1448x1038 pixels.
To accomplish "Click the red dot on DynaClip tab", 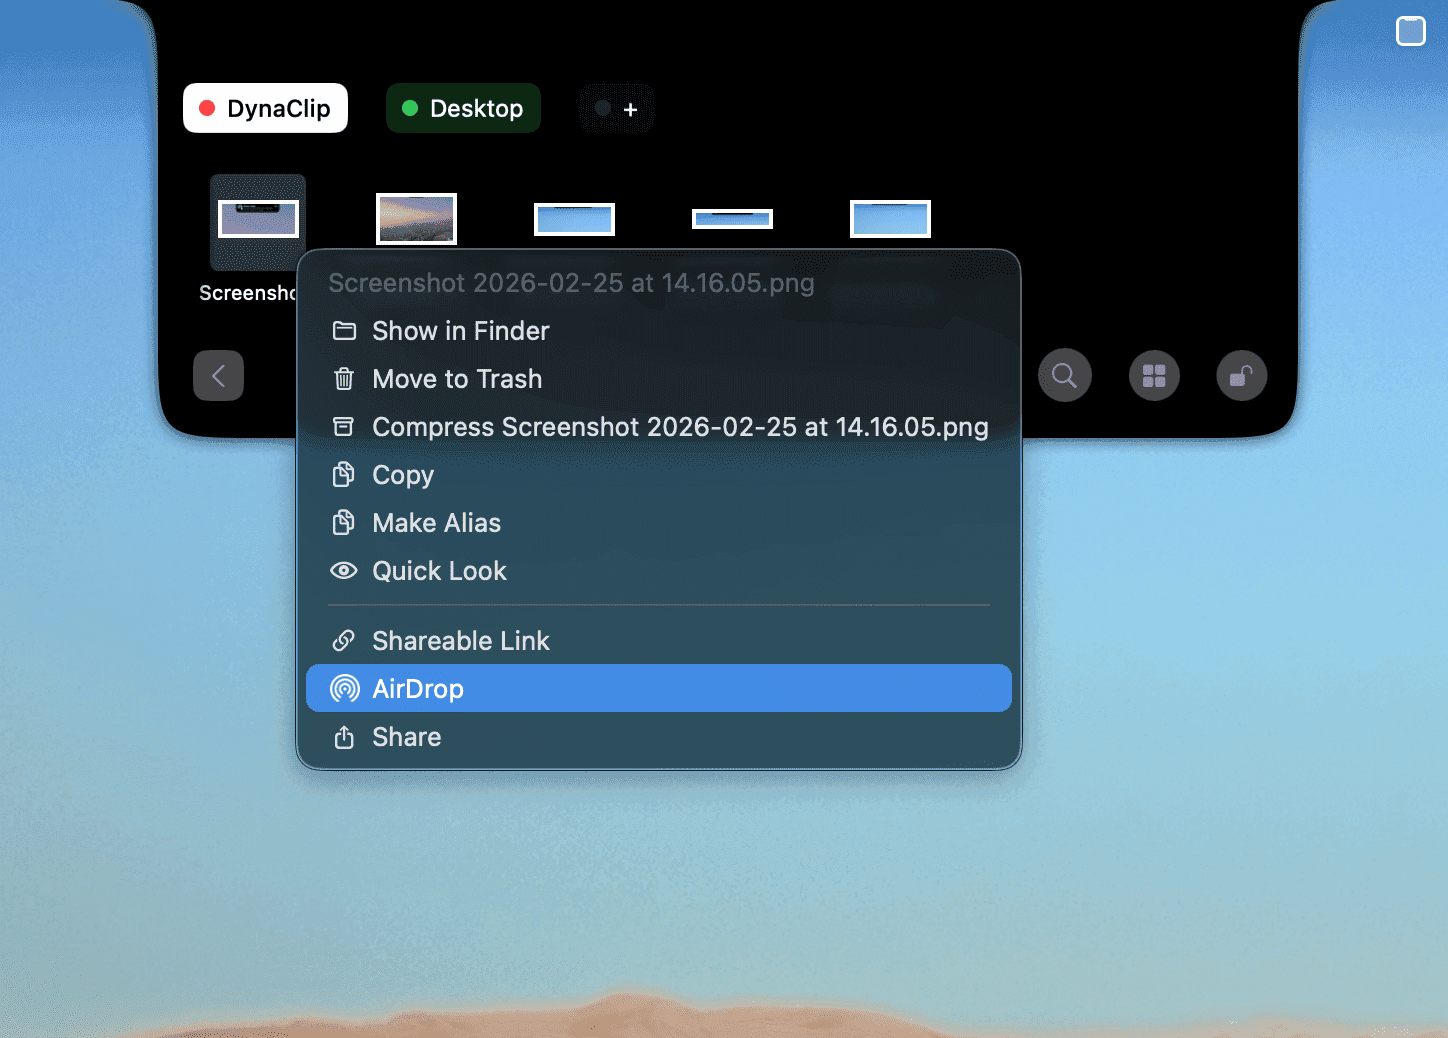I will click(207, 108).
